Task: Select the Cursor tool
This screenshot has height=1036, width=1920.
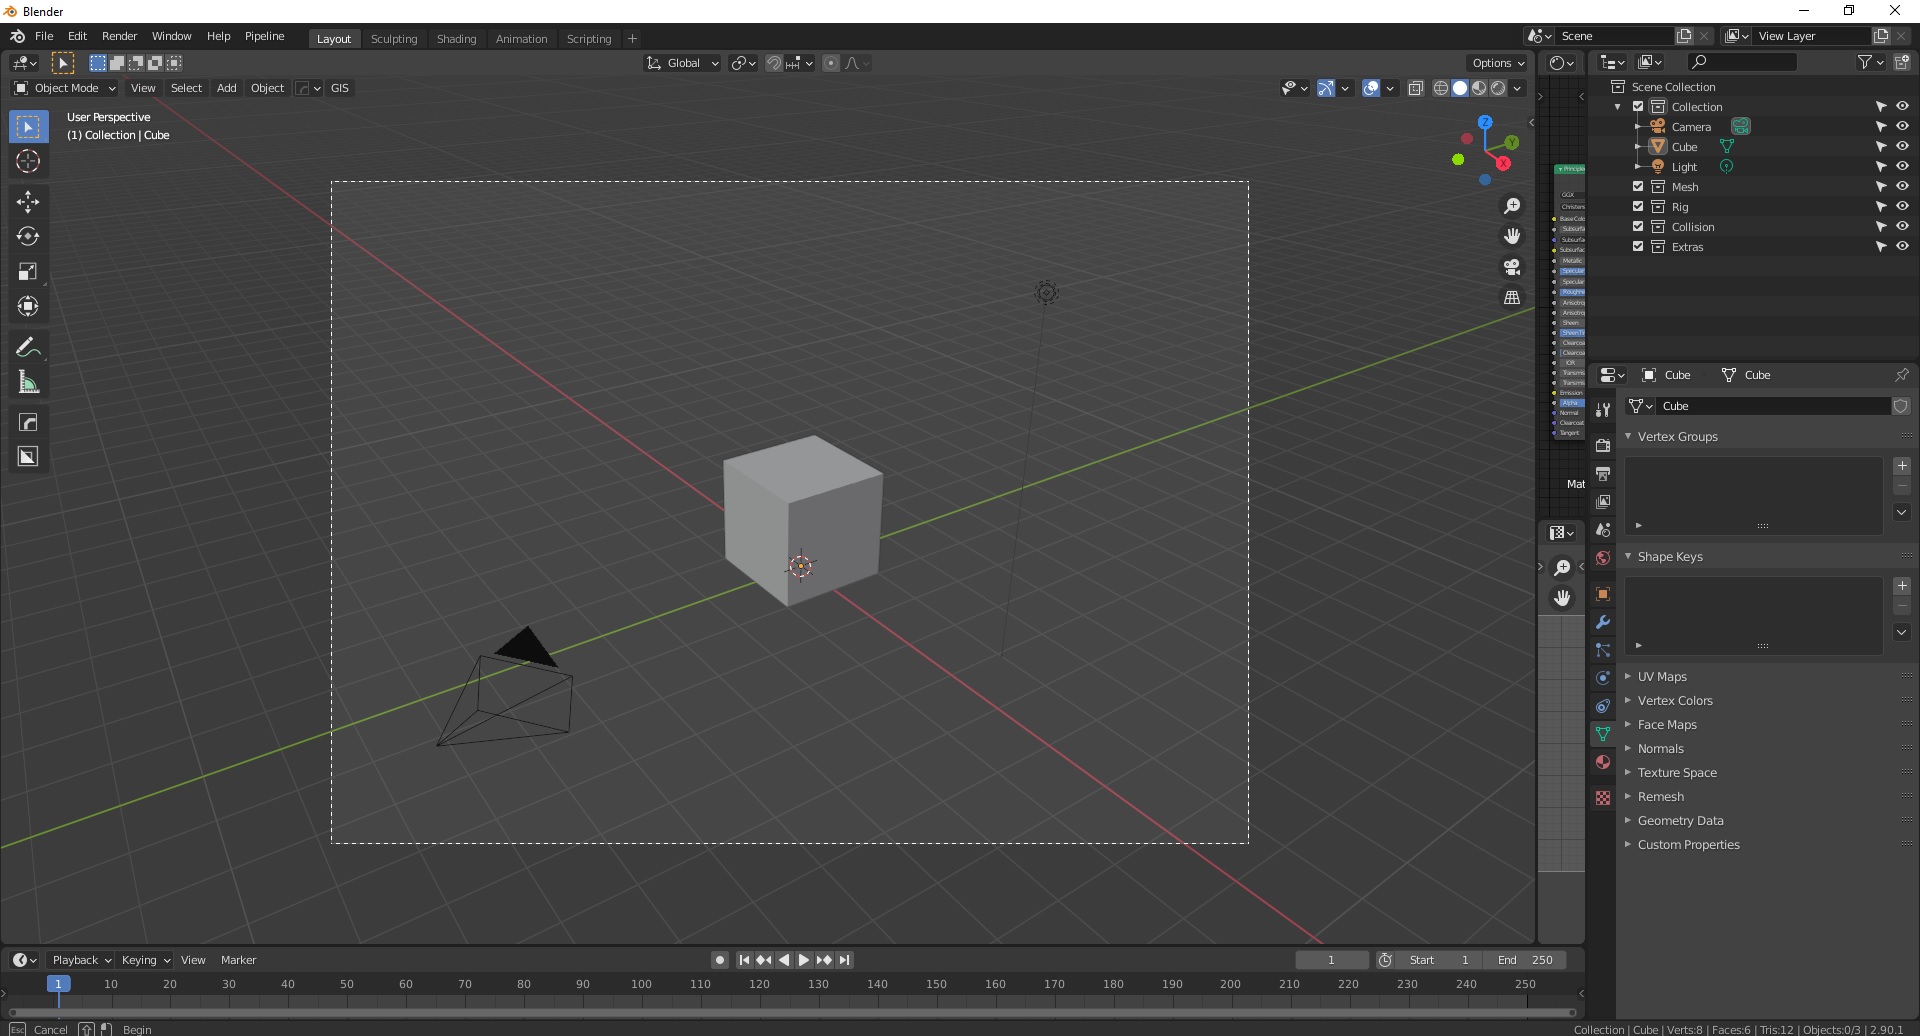Action: pyautogui.click(x=28, y=162)
